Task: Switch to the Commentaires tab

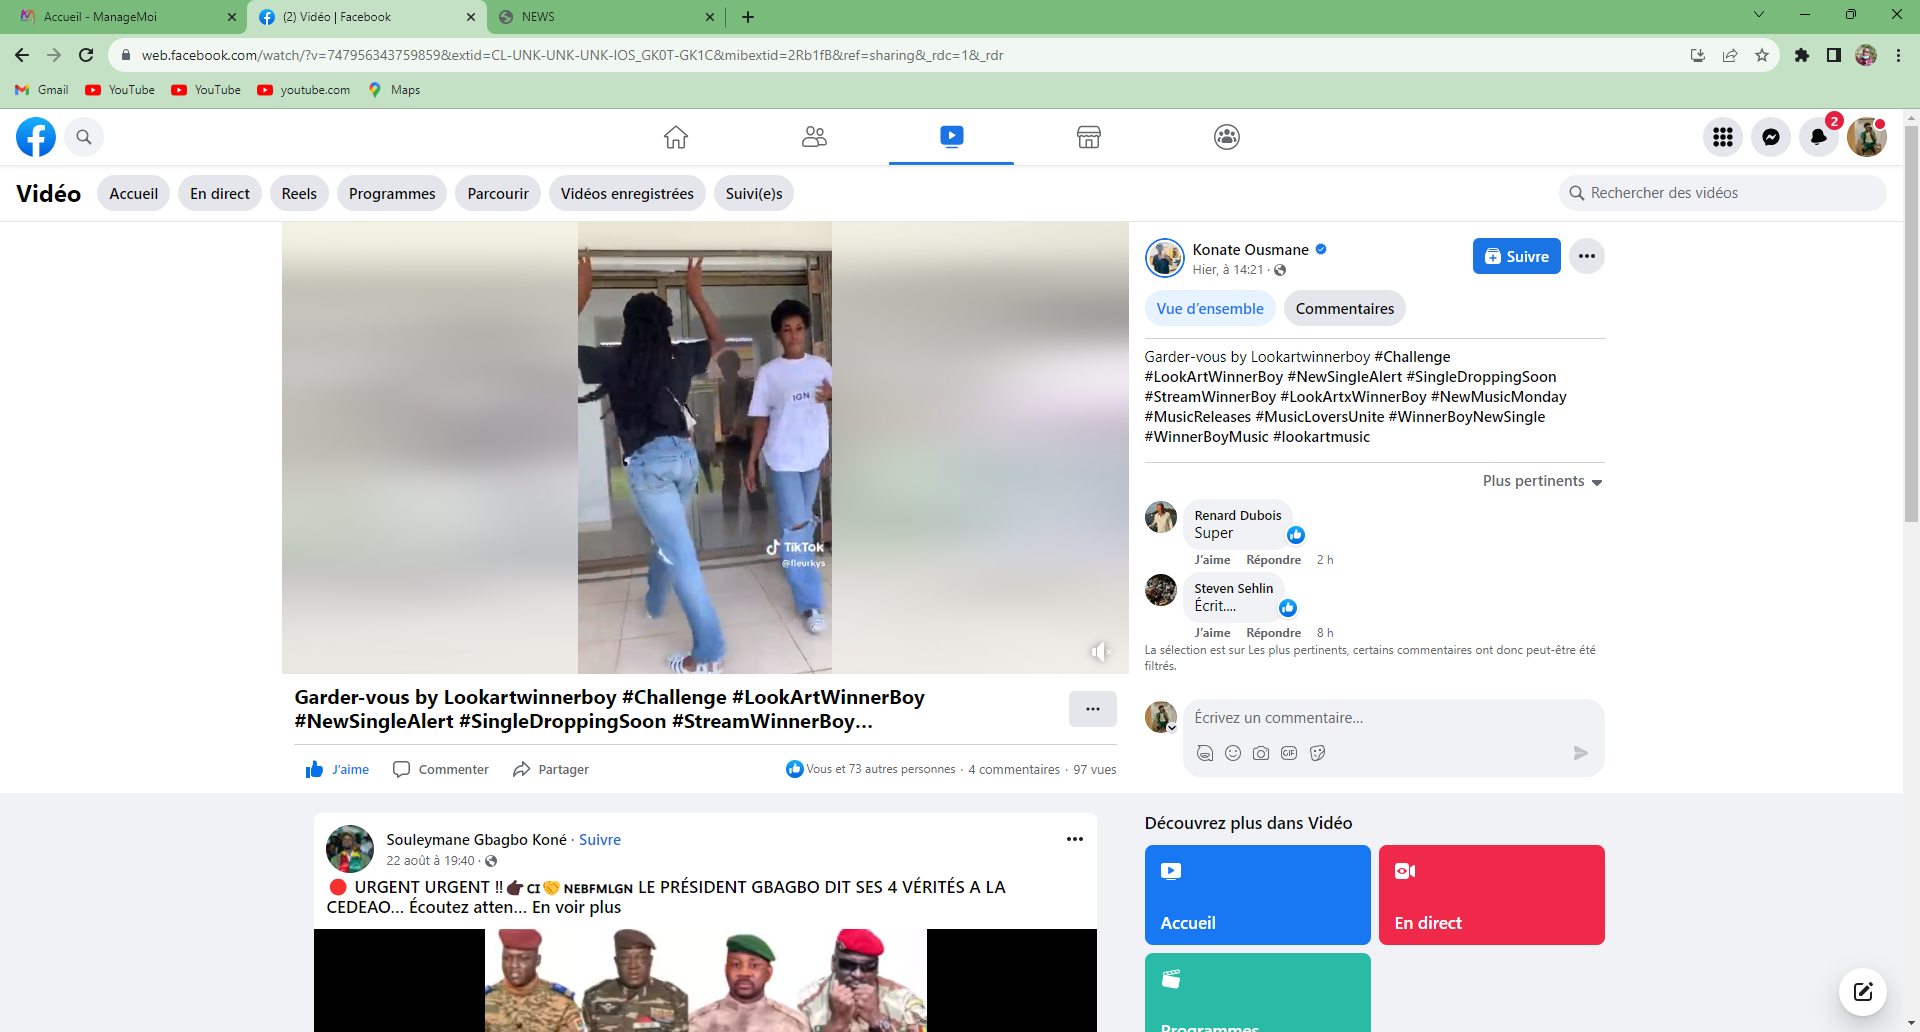Action: pyautogui.click(x=1344, y=309)
